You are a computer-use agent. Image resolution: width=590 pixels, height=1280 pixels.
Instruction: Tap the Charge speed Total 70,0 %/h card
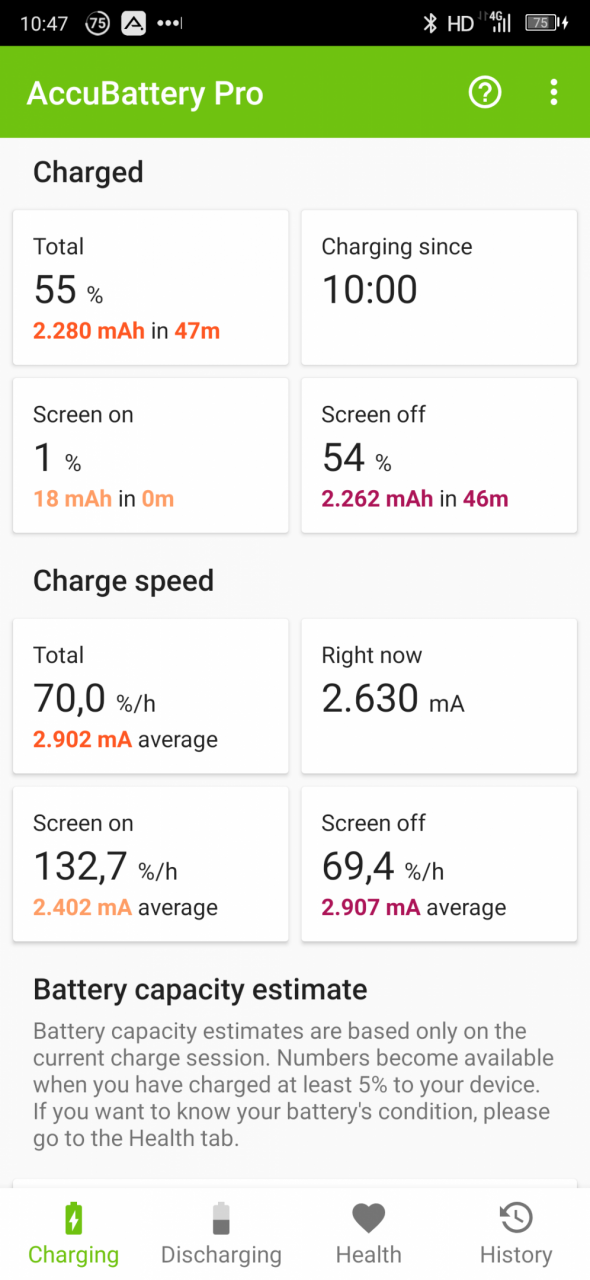tap(151, 696)
